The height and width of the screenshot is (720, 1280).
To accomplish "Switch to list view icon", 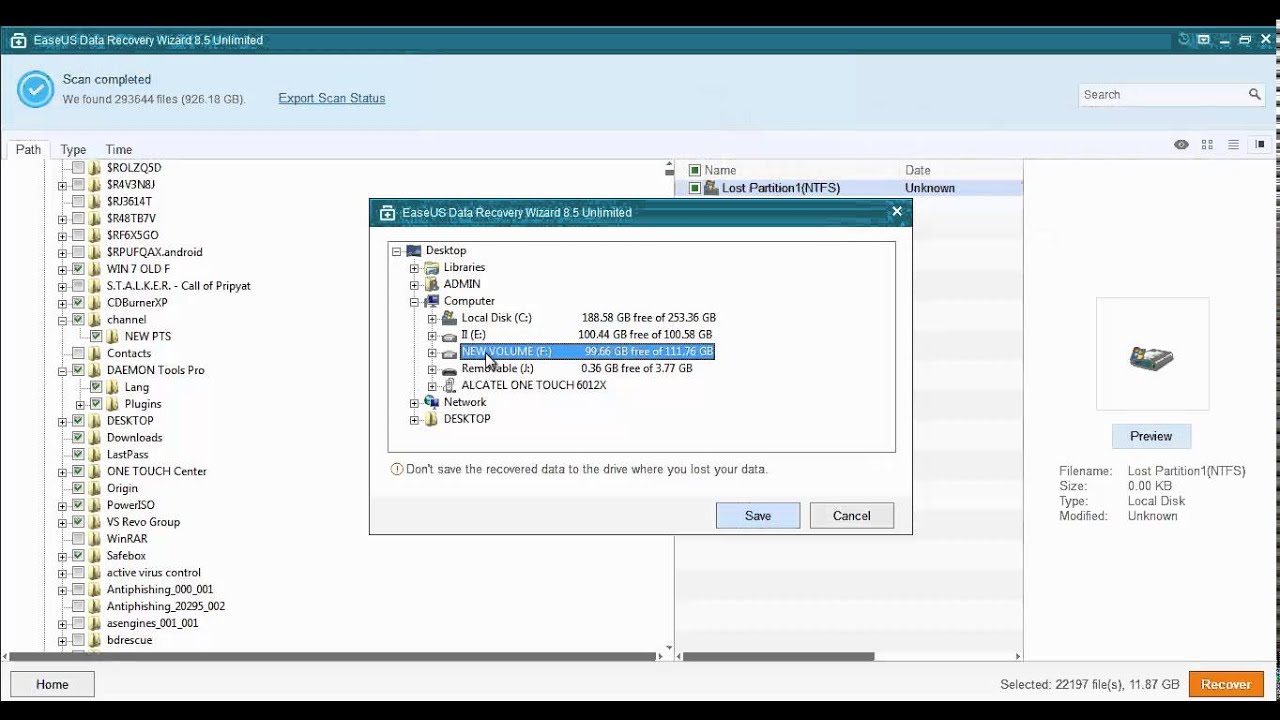I will 1233,145.
